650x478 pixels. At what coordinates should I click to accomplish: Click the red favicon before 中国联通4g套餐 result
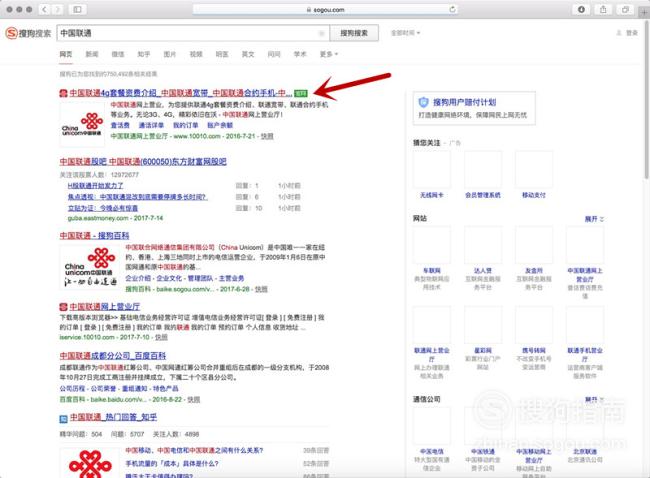tap(63, 93)
